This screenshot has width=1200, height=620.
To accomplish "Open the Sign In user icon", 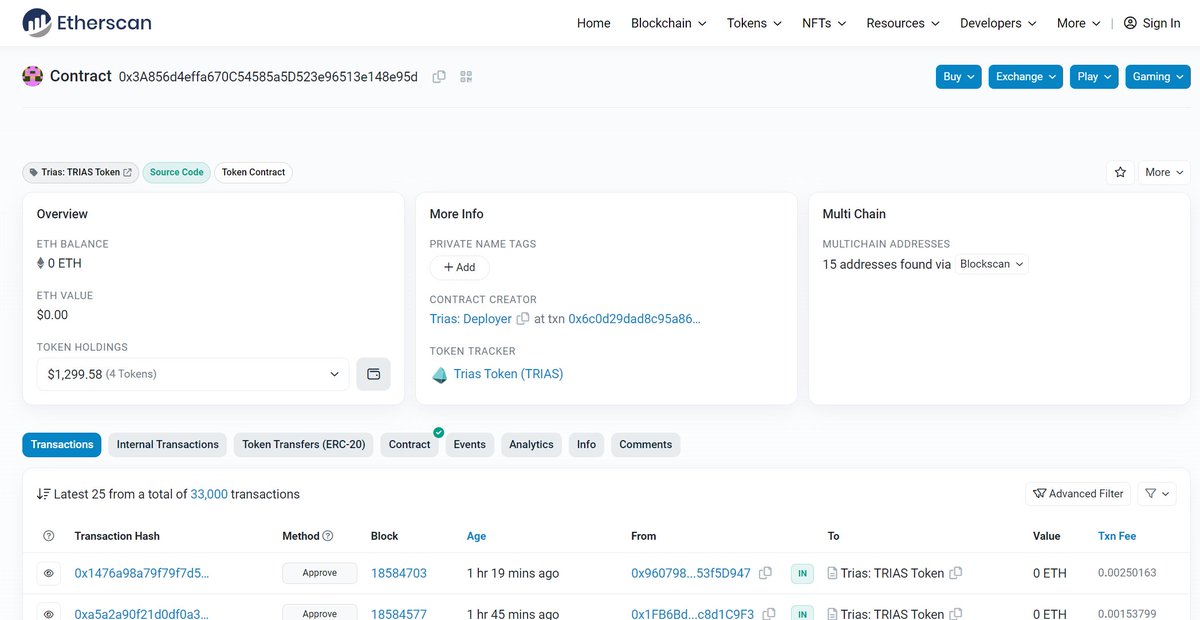I will click(x=1130, y=23).
